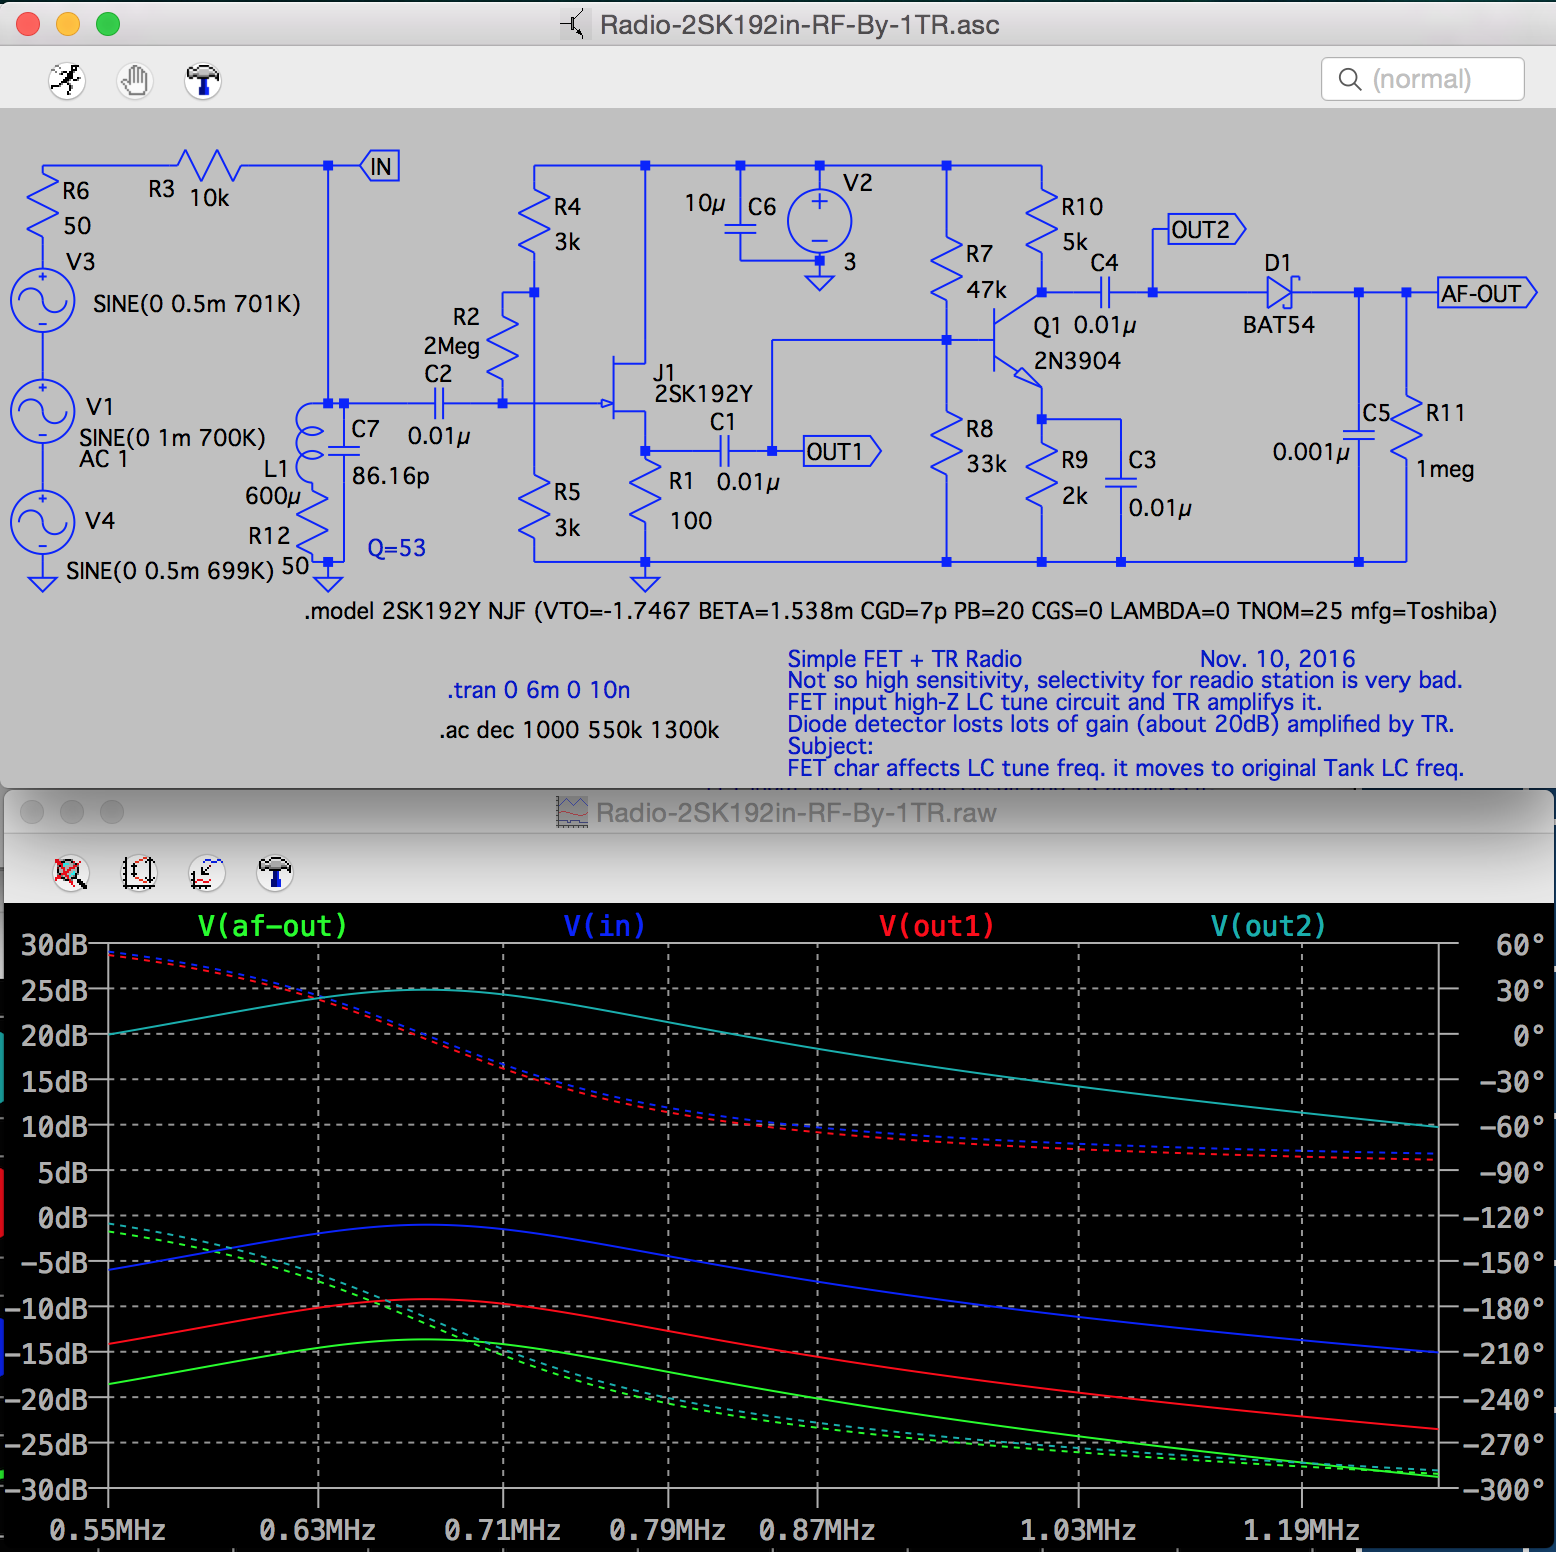
Task: Select the Hand pan tool
Action: point(134,80)
